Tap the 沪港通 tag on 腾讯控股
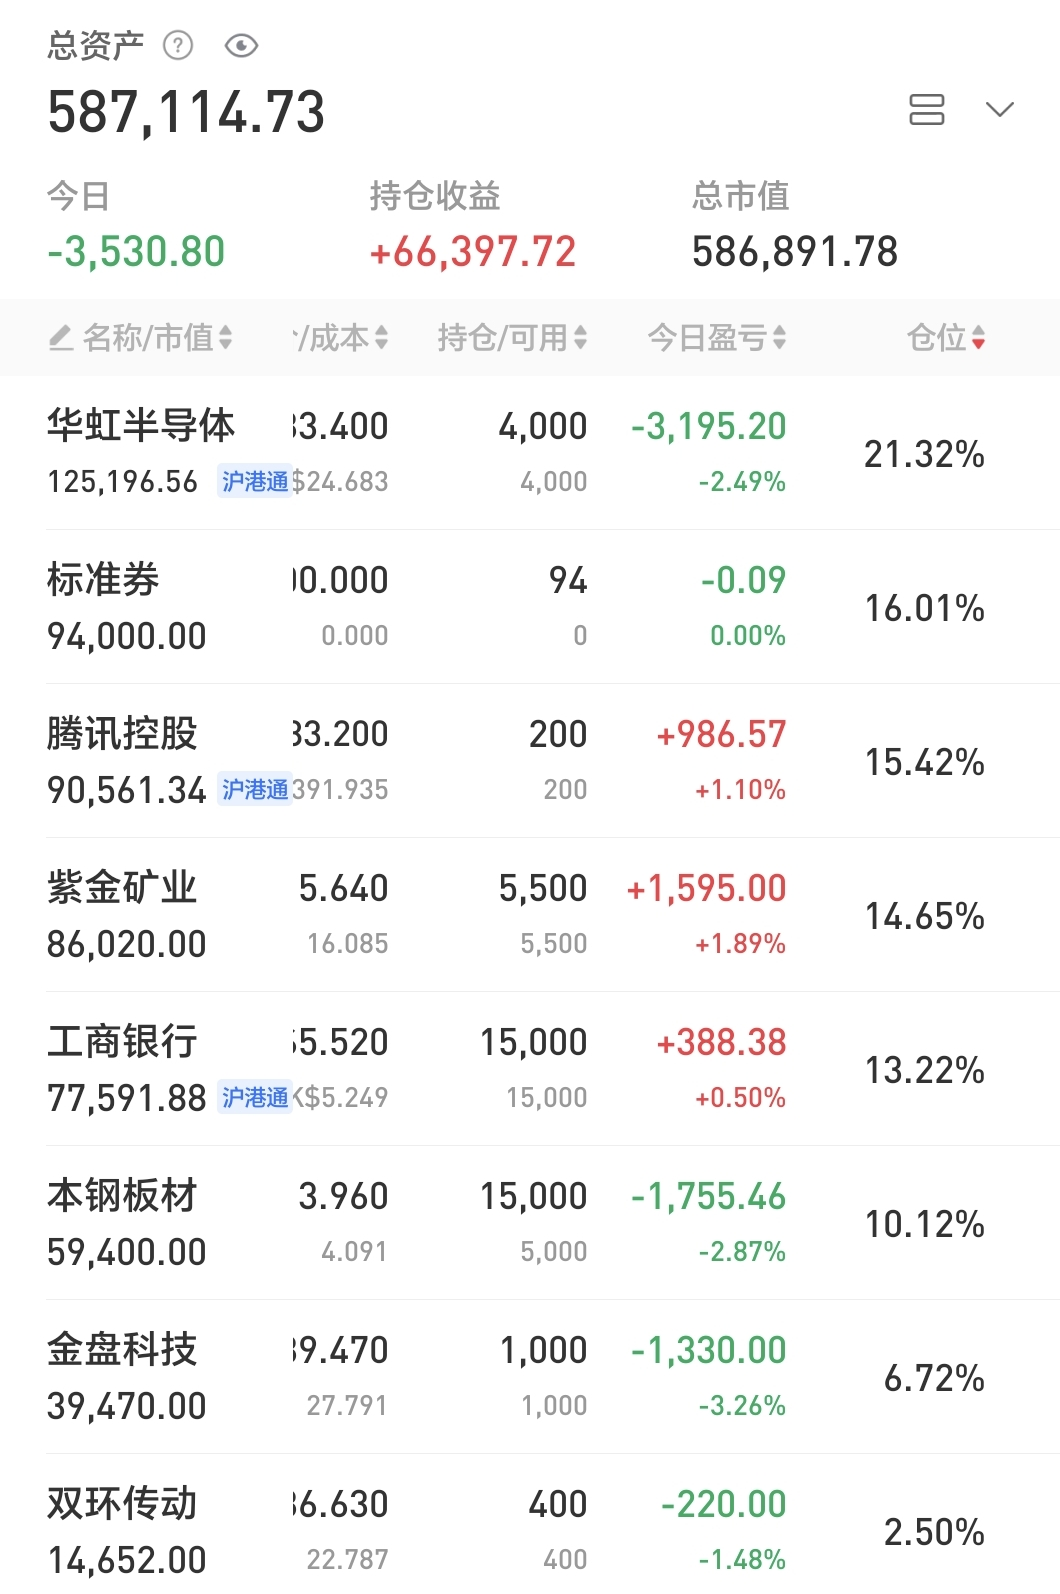This screenshot has width=1060, height=1594. tap(255, 790)
